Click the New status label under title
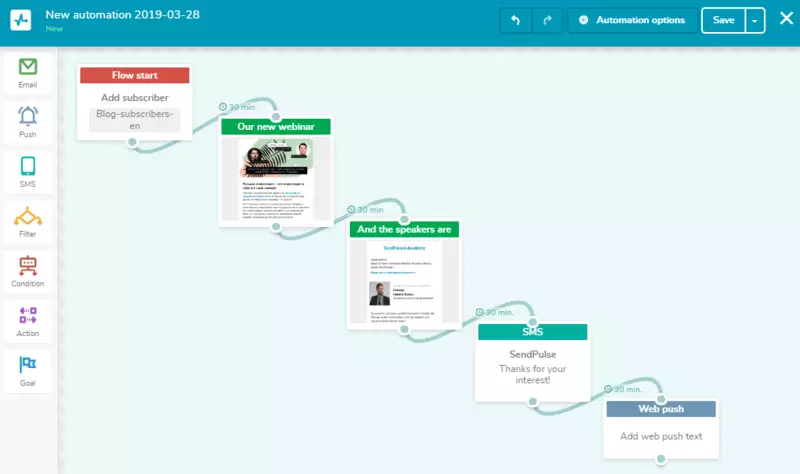Viewport: 800px width, 474px height. (54, 29)
